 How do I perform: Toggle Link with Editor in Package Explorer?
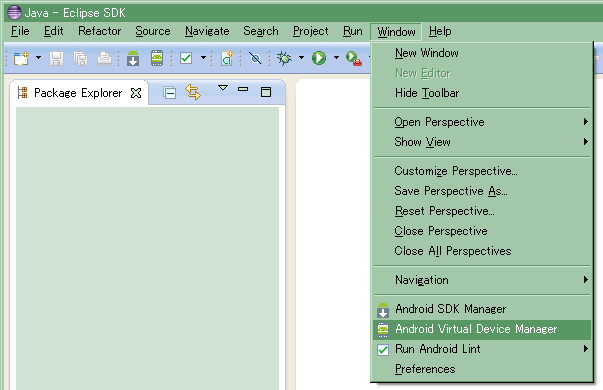point(193,92)
